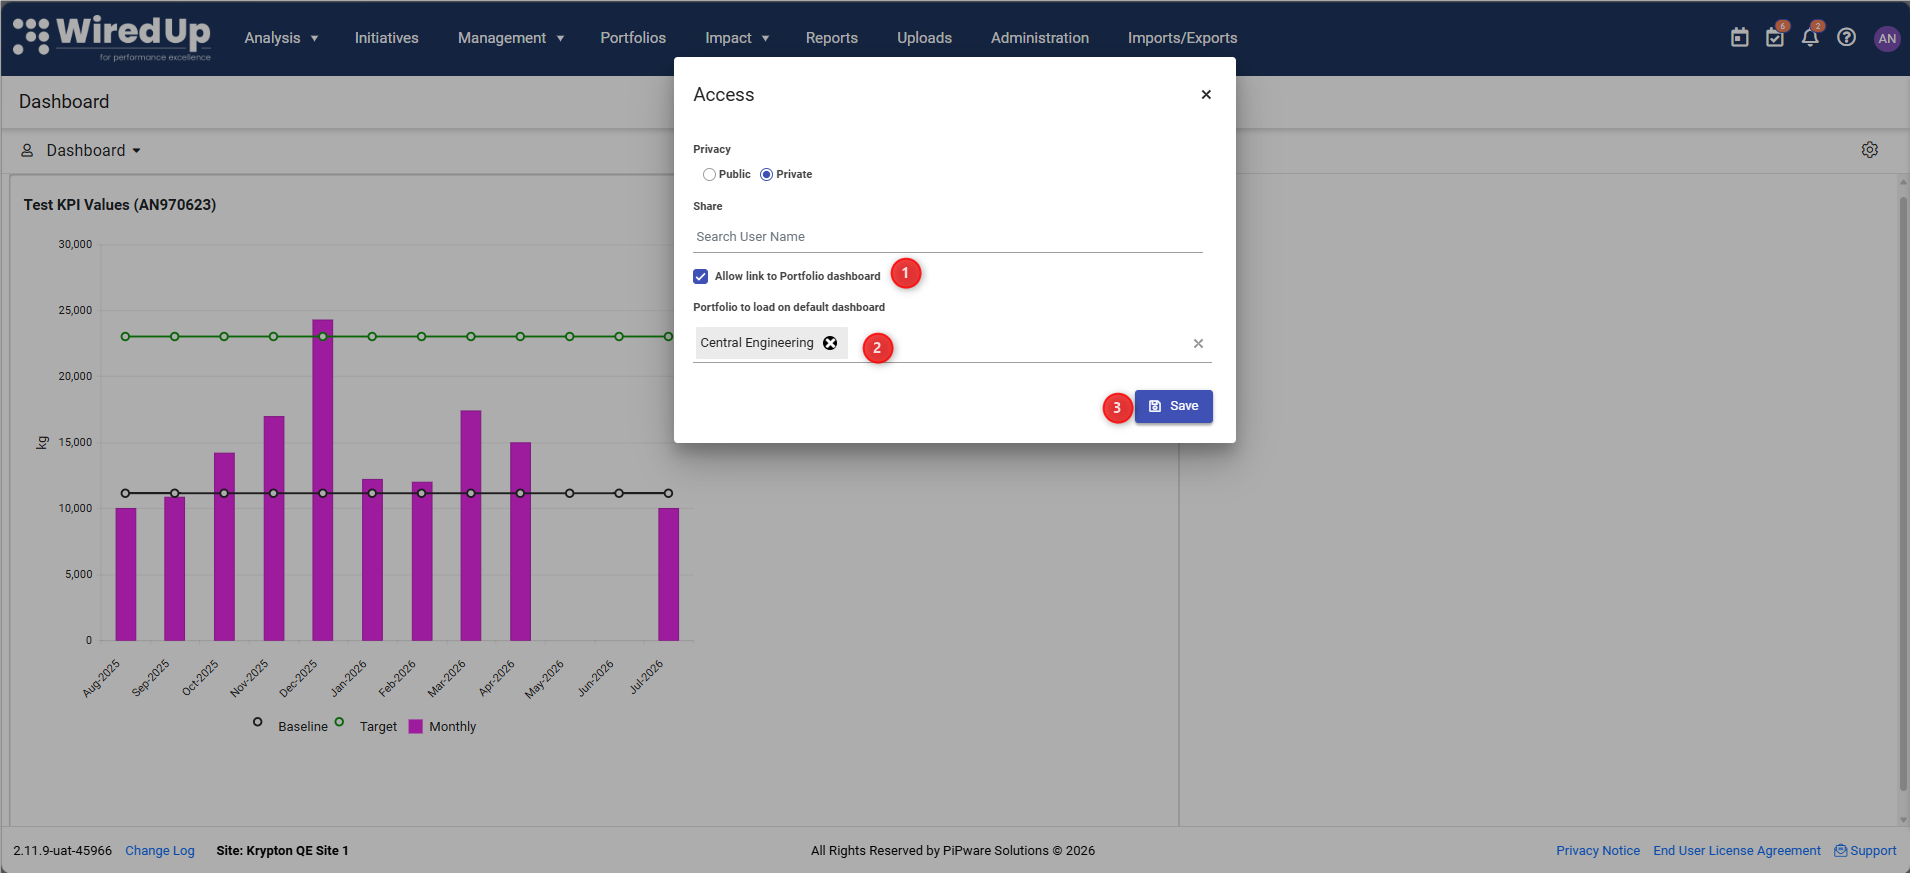Select the Private privacy option
Viewport: 1910px width, 873px height.
pos(766,174)
